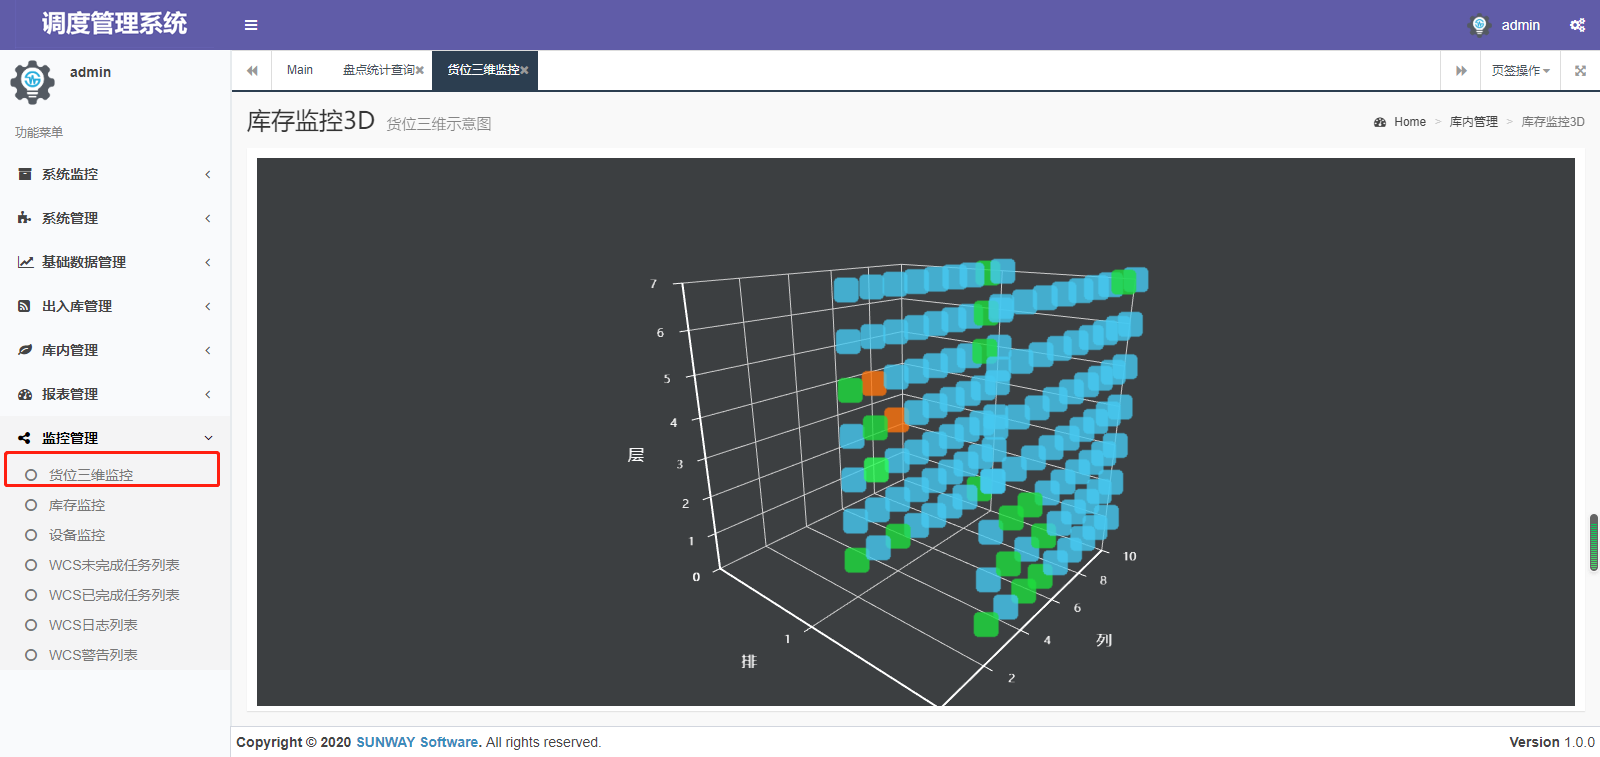
Task: Click the hamburger sidebar toggle icon
Action: pos(251,25)
